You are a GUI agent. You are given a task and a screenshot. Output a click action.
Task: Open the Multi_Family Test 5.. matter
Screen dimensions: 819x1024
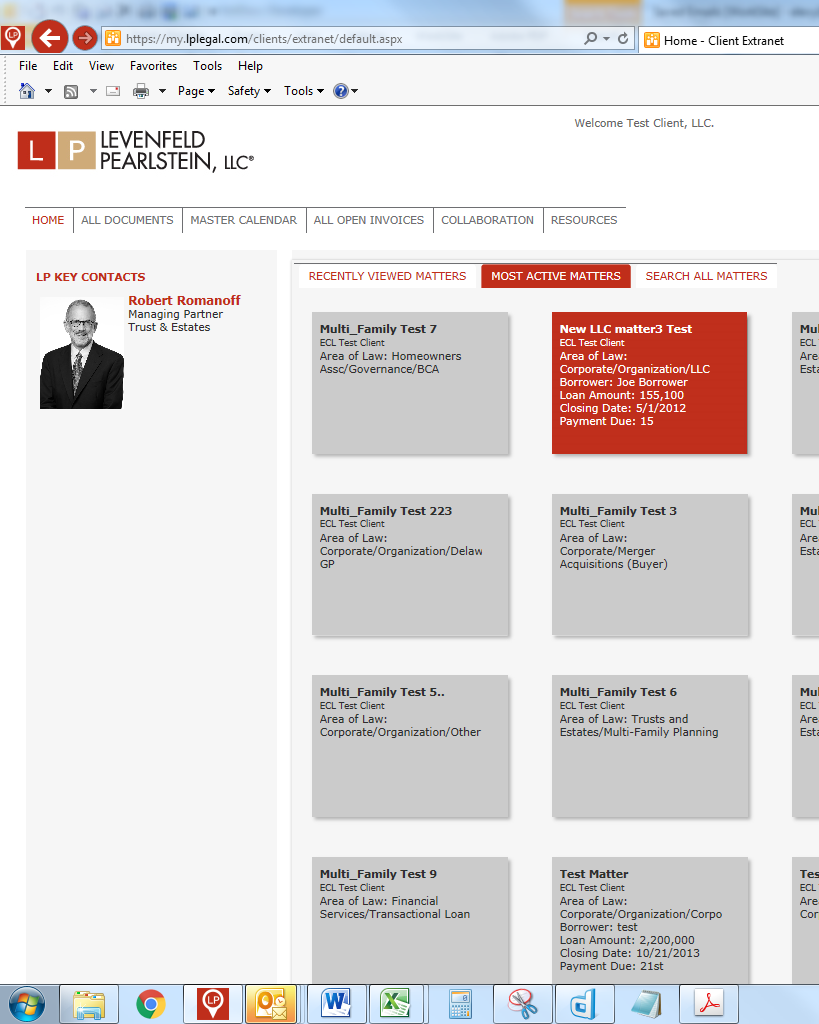[x=410, y=746]
